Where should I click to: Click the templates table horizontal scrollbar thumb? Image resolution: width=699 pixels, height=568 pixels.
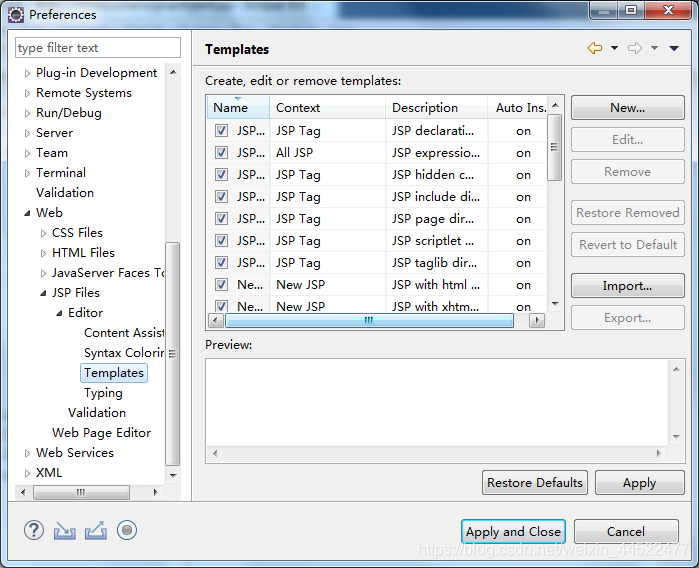click(x=369, y=320)
